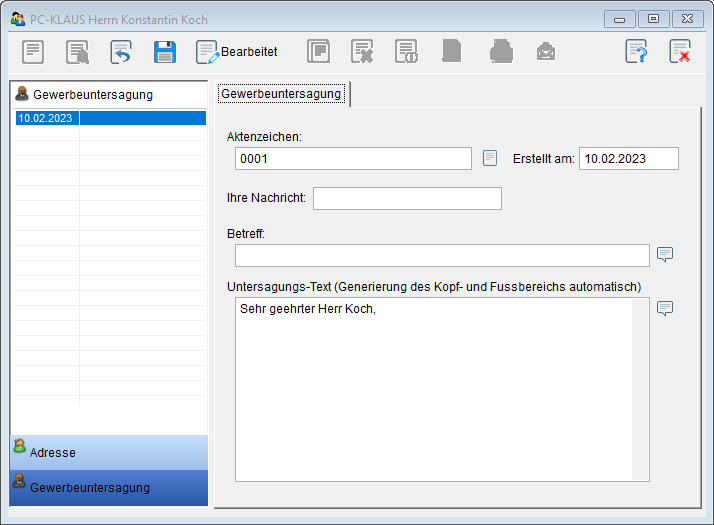Image resolution: width=714 pixels, height=525 pixels.
Task: Click the Bearbeitet edit icon
Action: point(208,52)
